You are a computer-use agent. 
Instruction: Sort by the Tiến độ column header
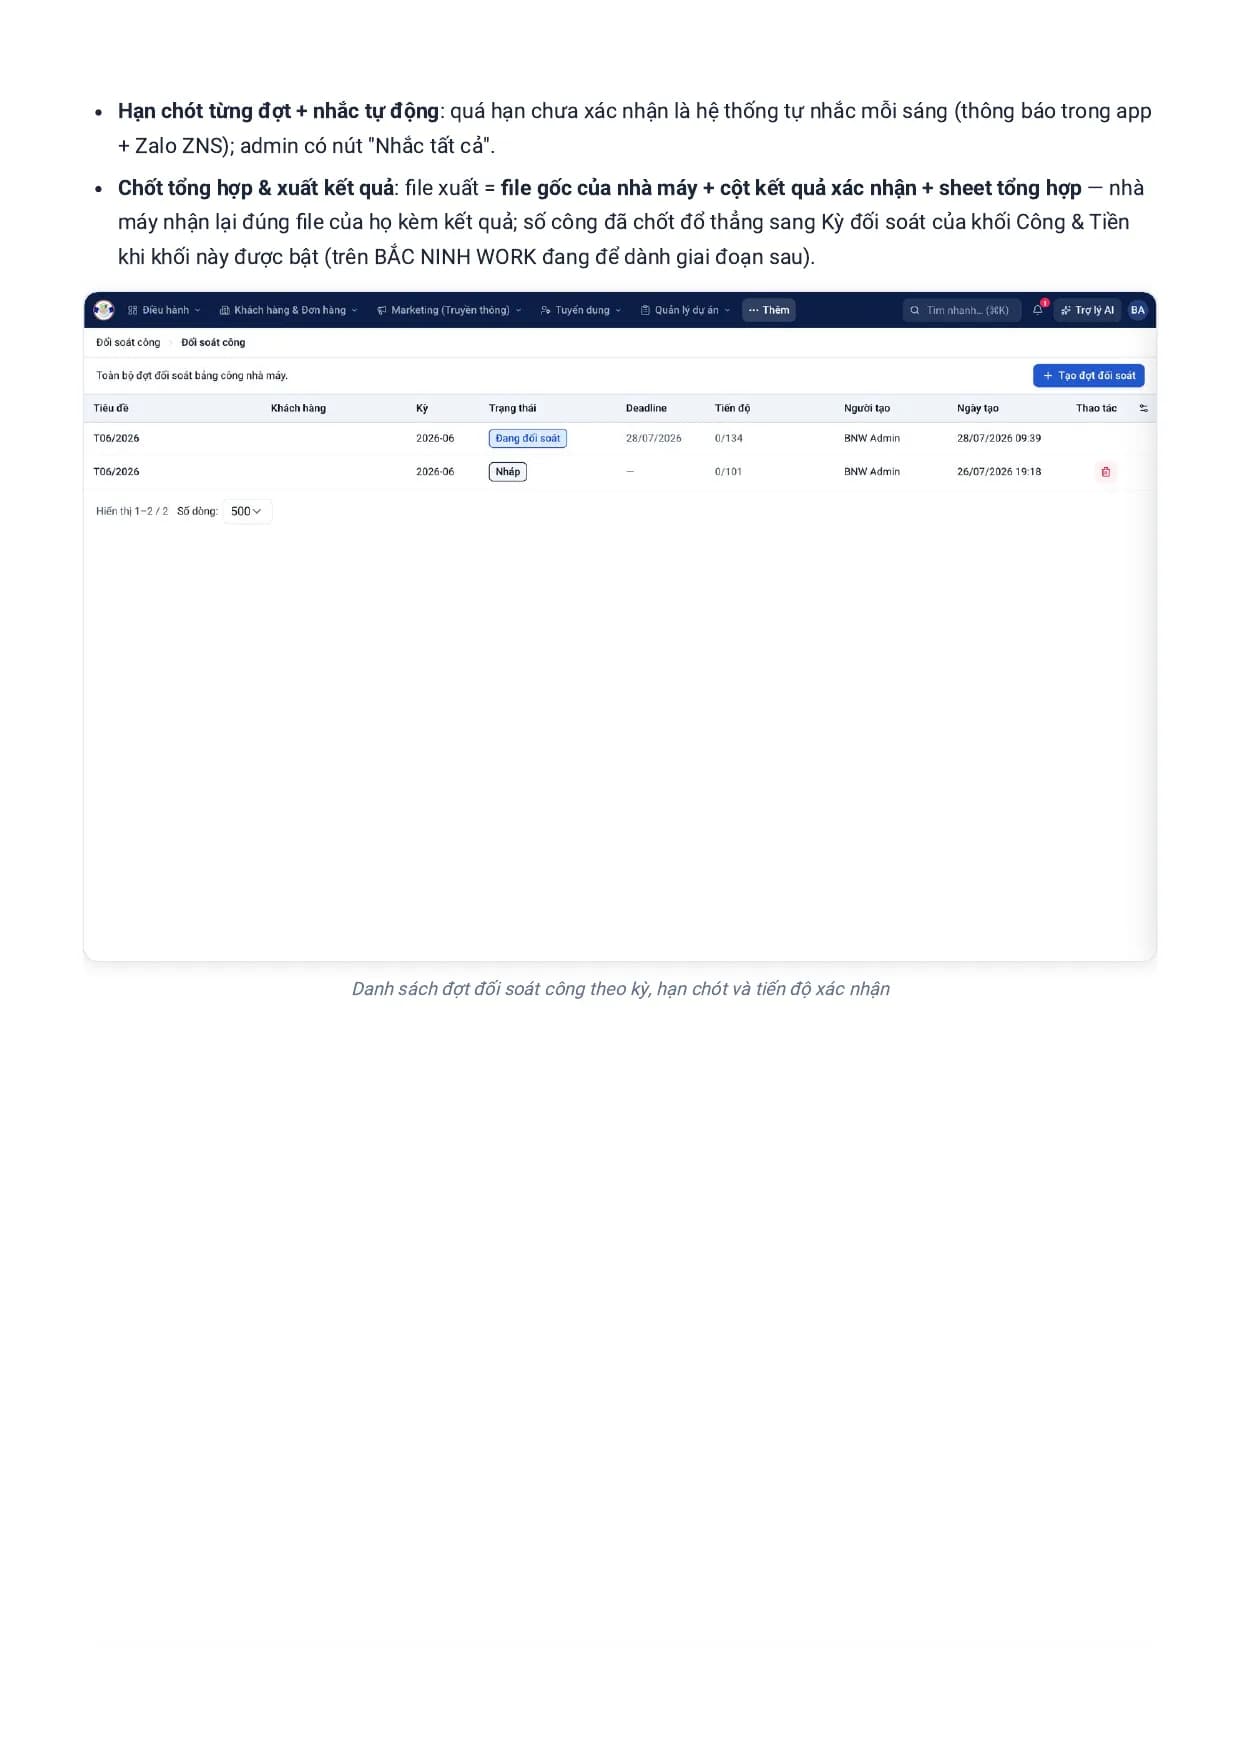click(732, 408)
